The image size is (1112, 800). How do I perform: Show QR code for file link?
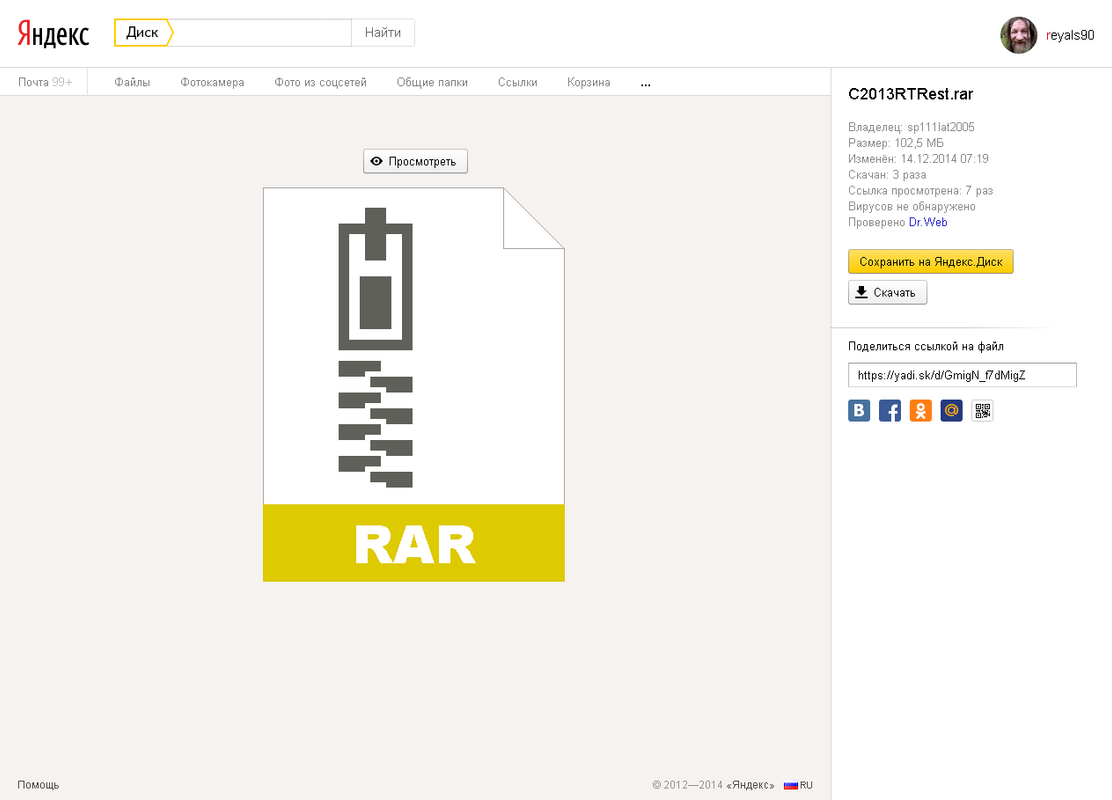click(x=982, y=411)
